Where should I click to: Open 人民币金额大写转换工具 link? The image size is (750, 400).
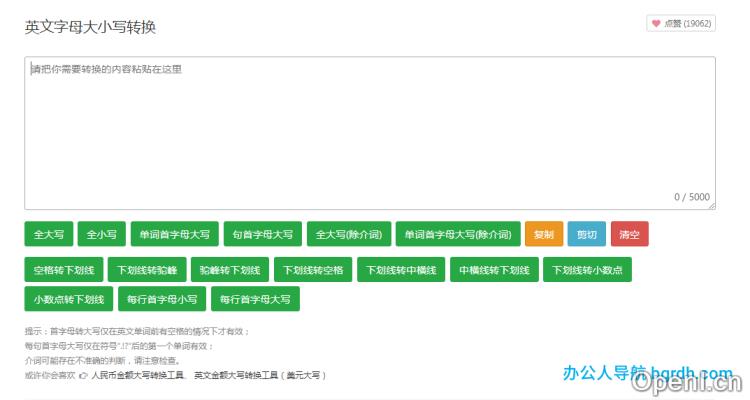pyautogui.click(x=138, y=375)
